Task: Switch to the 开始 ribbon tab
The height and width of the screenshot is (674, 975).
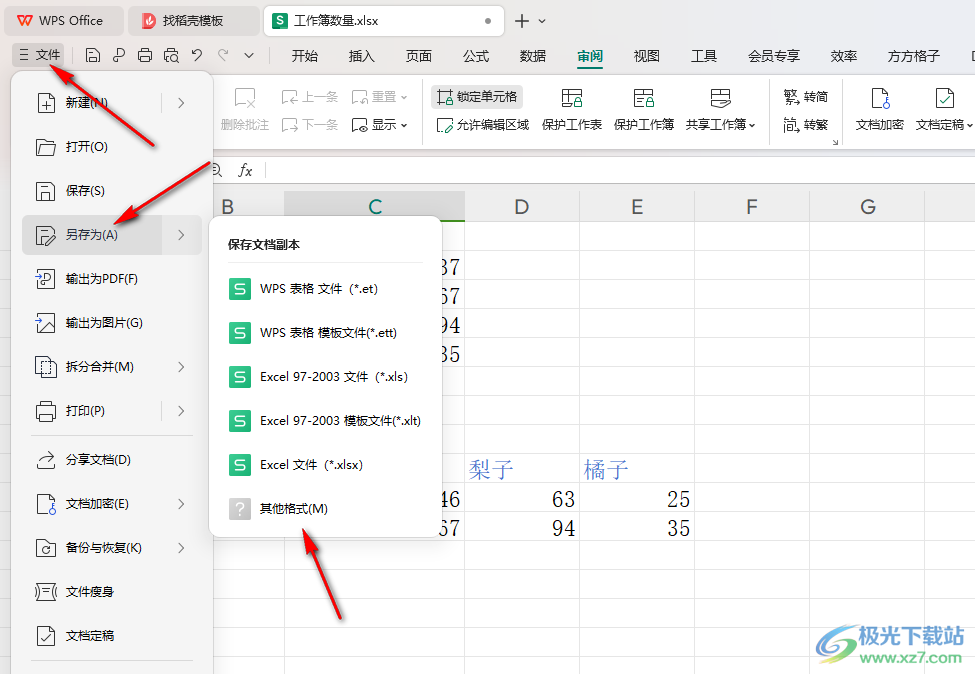Action: [x=305, y=56]
